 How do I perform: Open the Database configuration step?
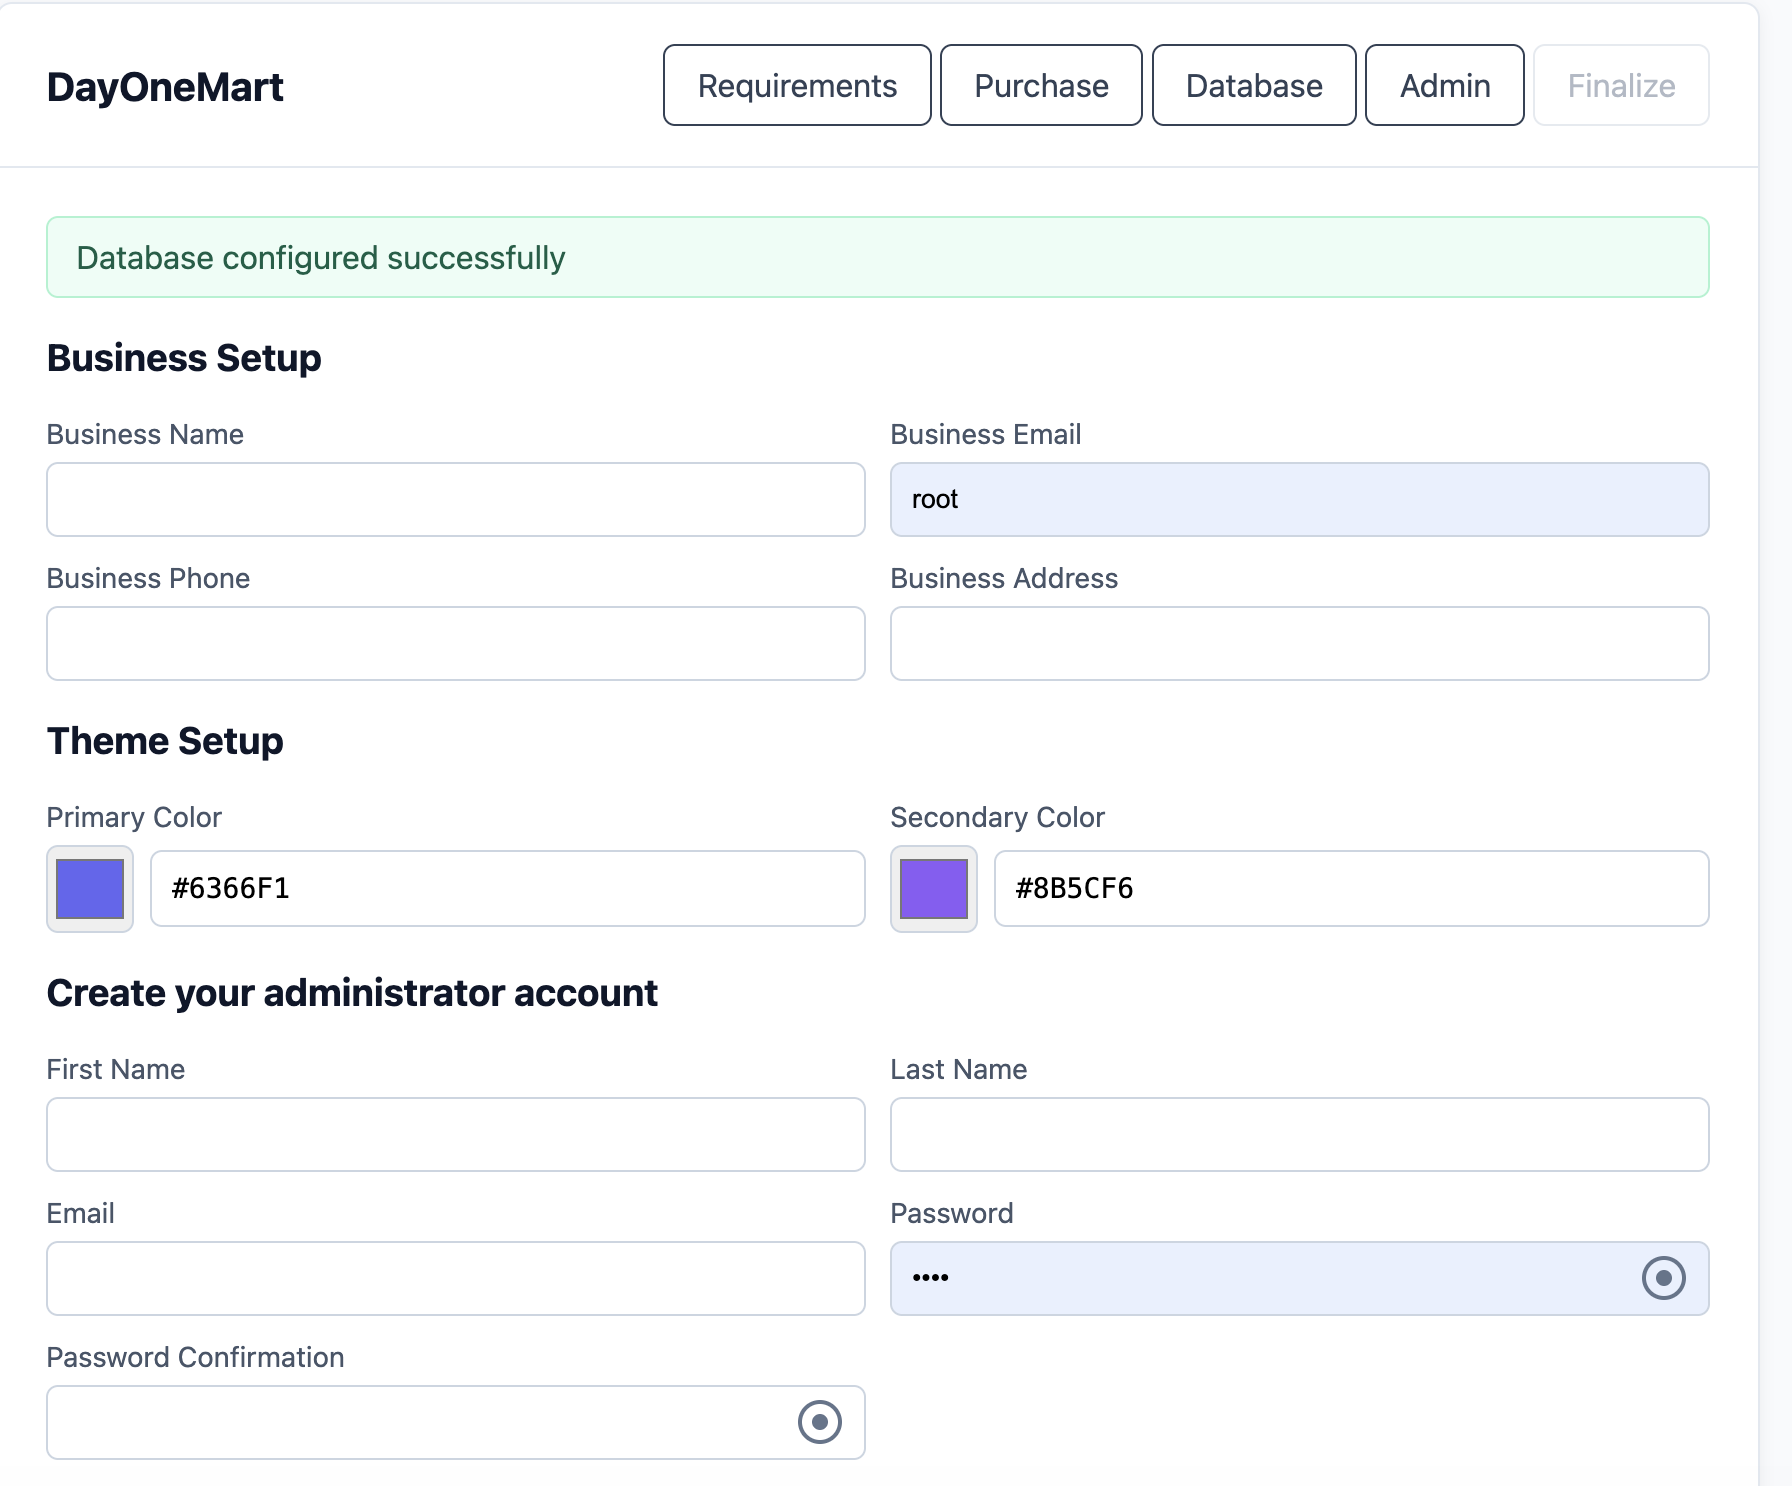(1253, 85)
